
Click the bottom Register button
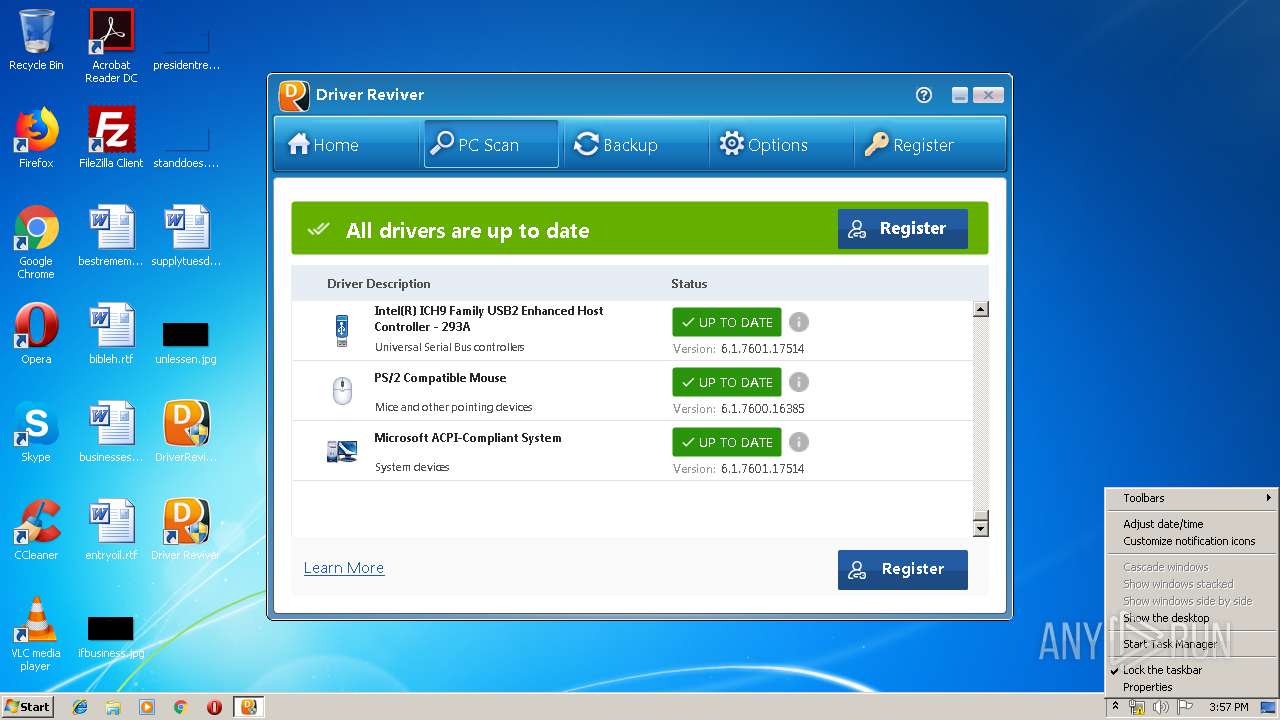click(903, 569)
